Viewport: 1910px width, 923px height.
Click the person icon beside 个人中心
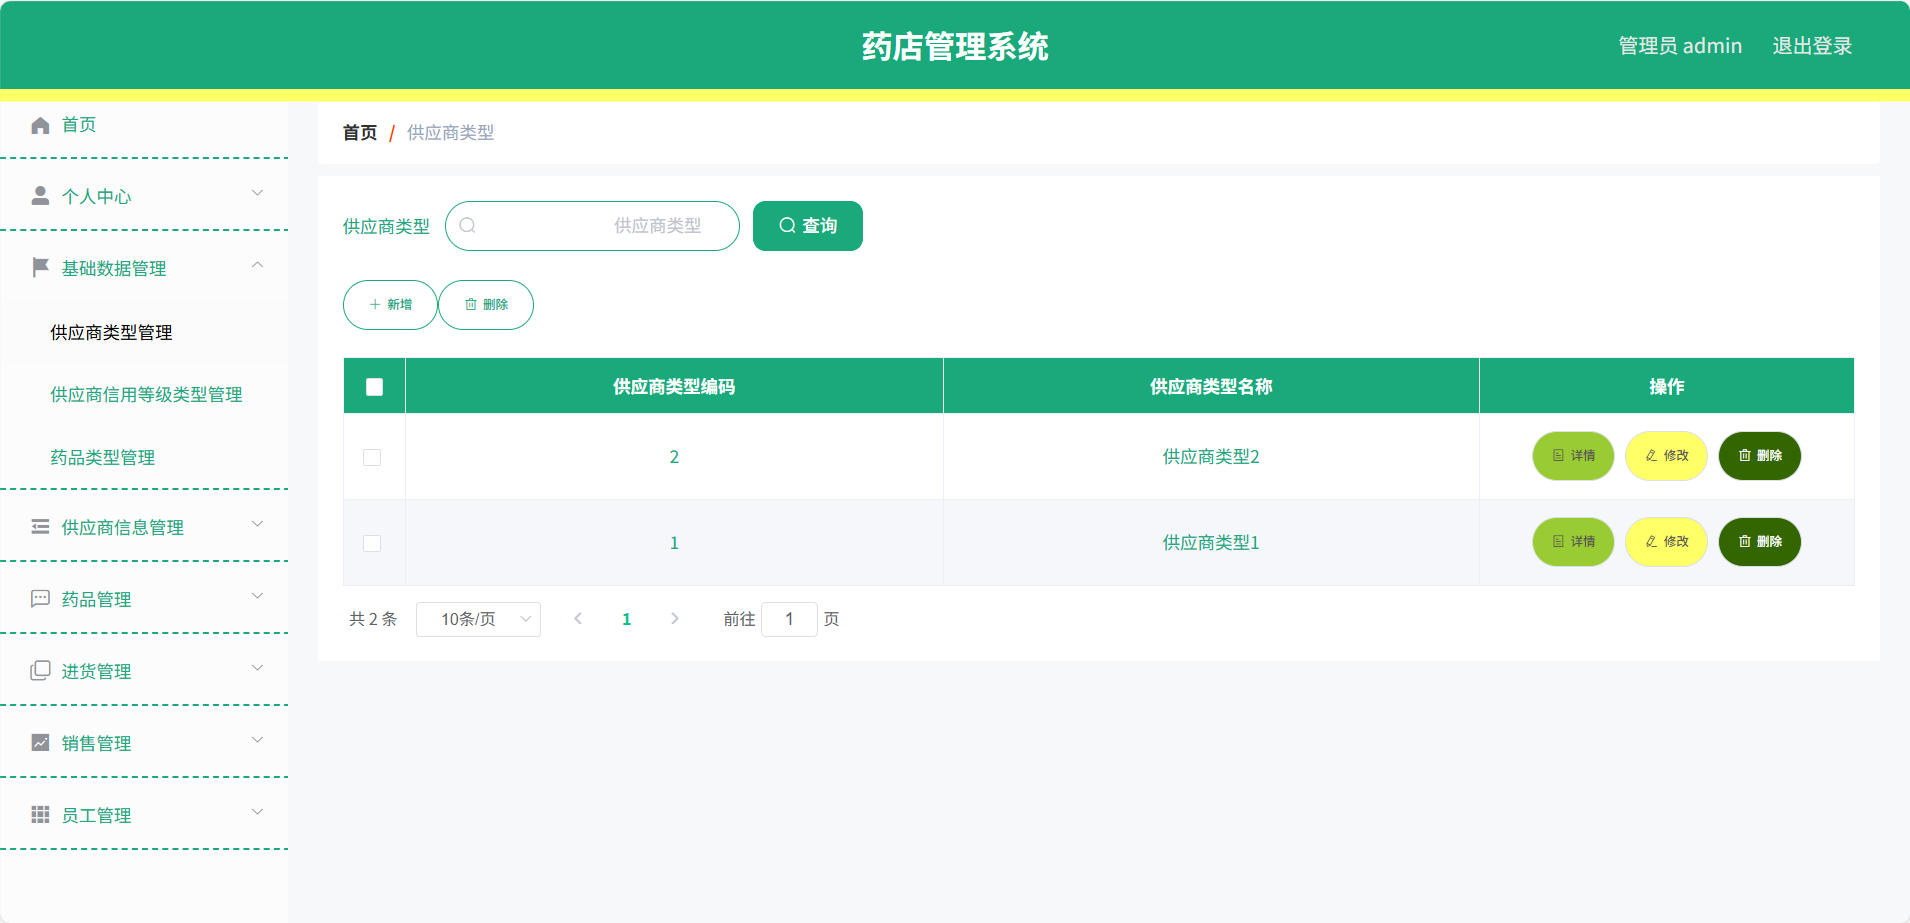pyautogui.click(x=40, y=196)
